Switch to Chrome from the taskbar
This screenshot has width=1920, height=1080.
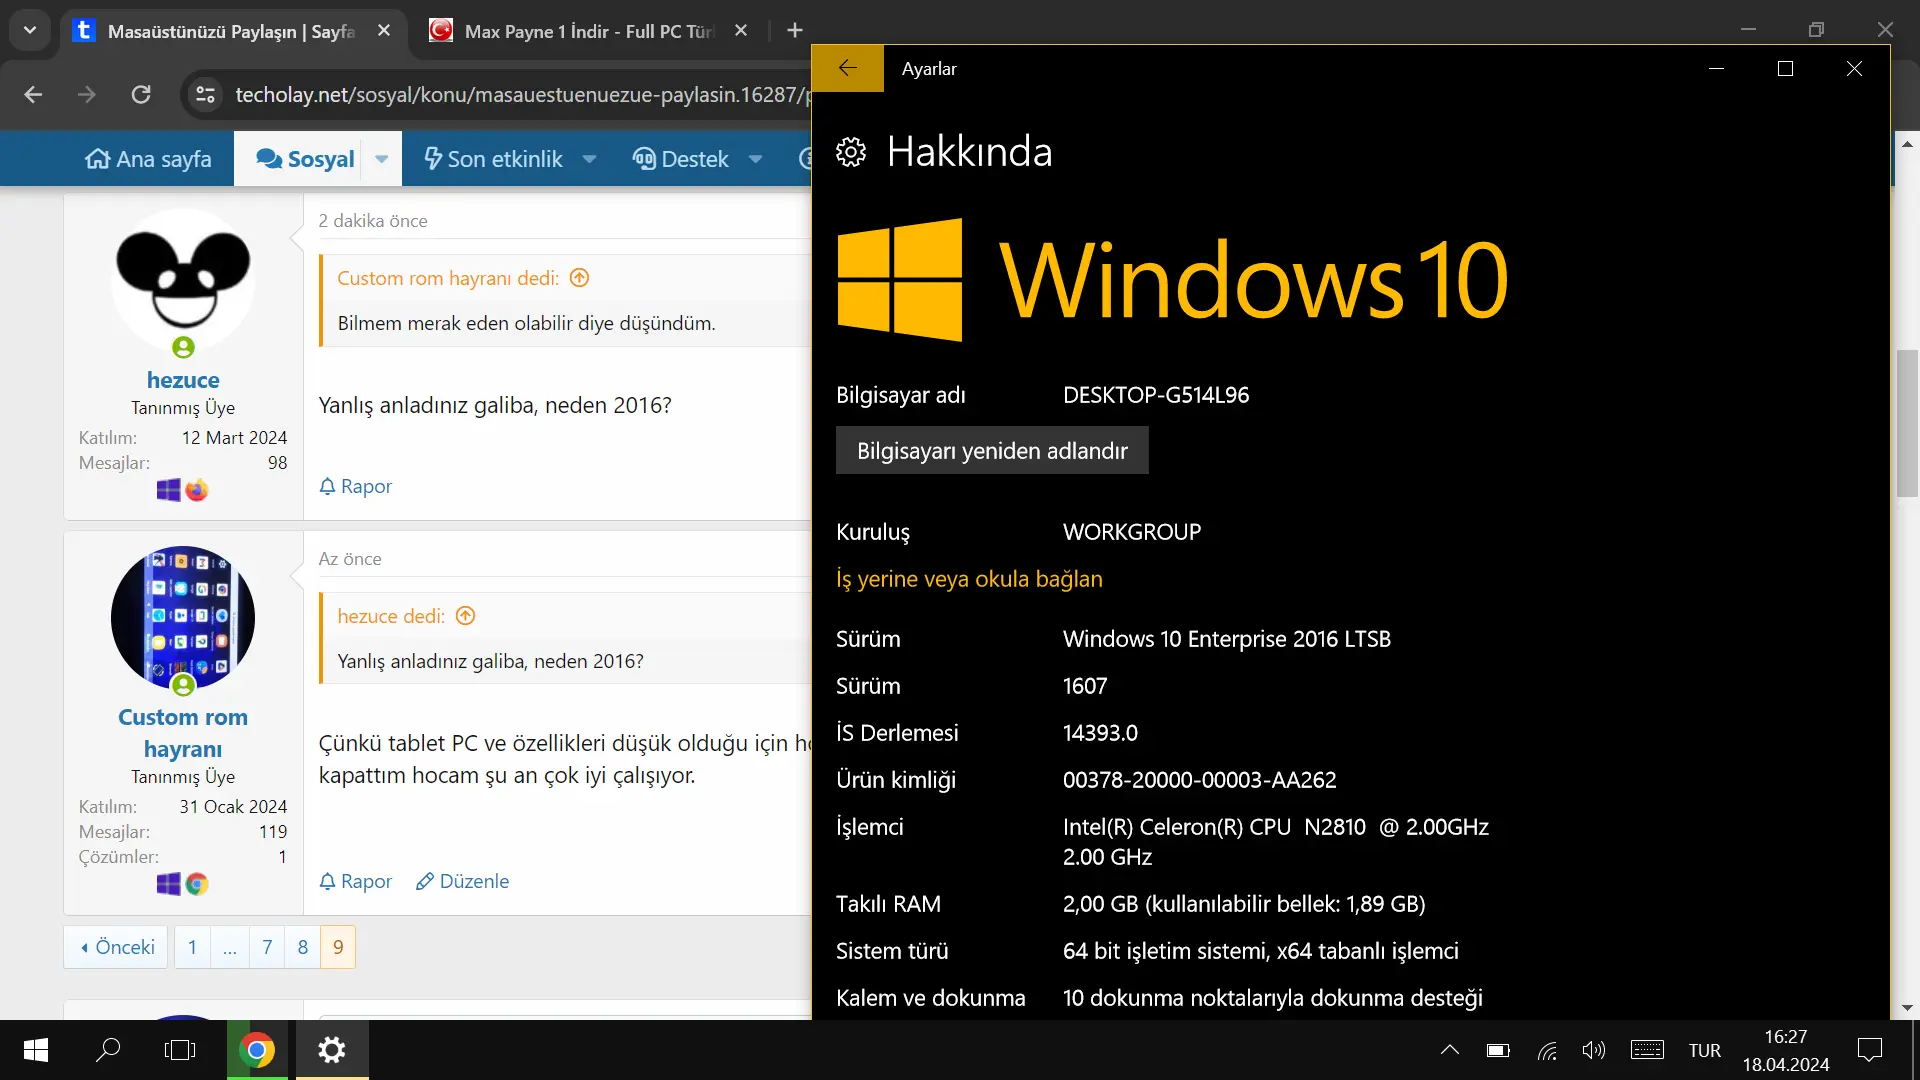coord(257,1050)
